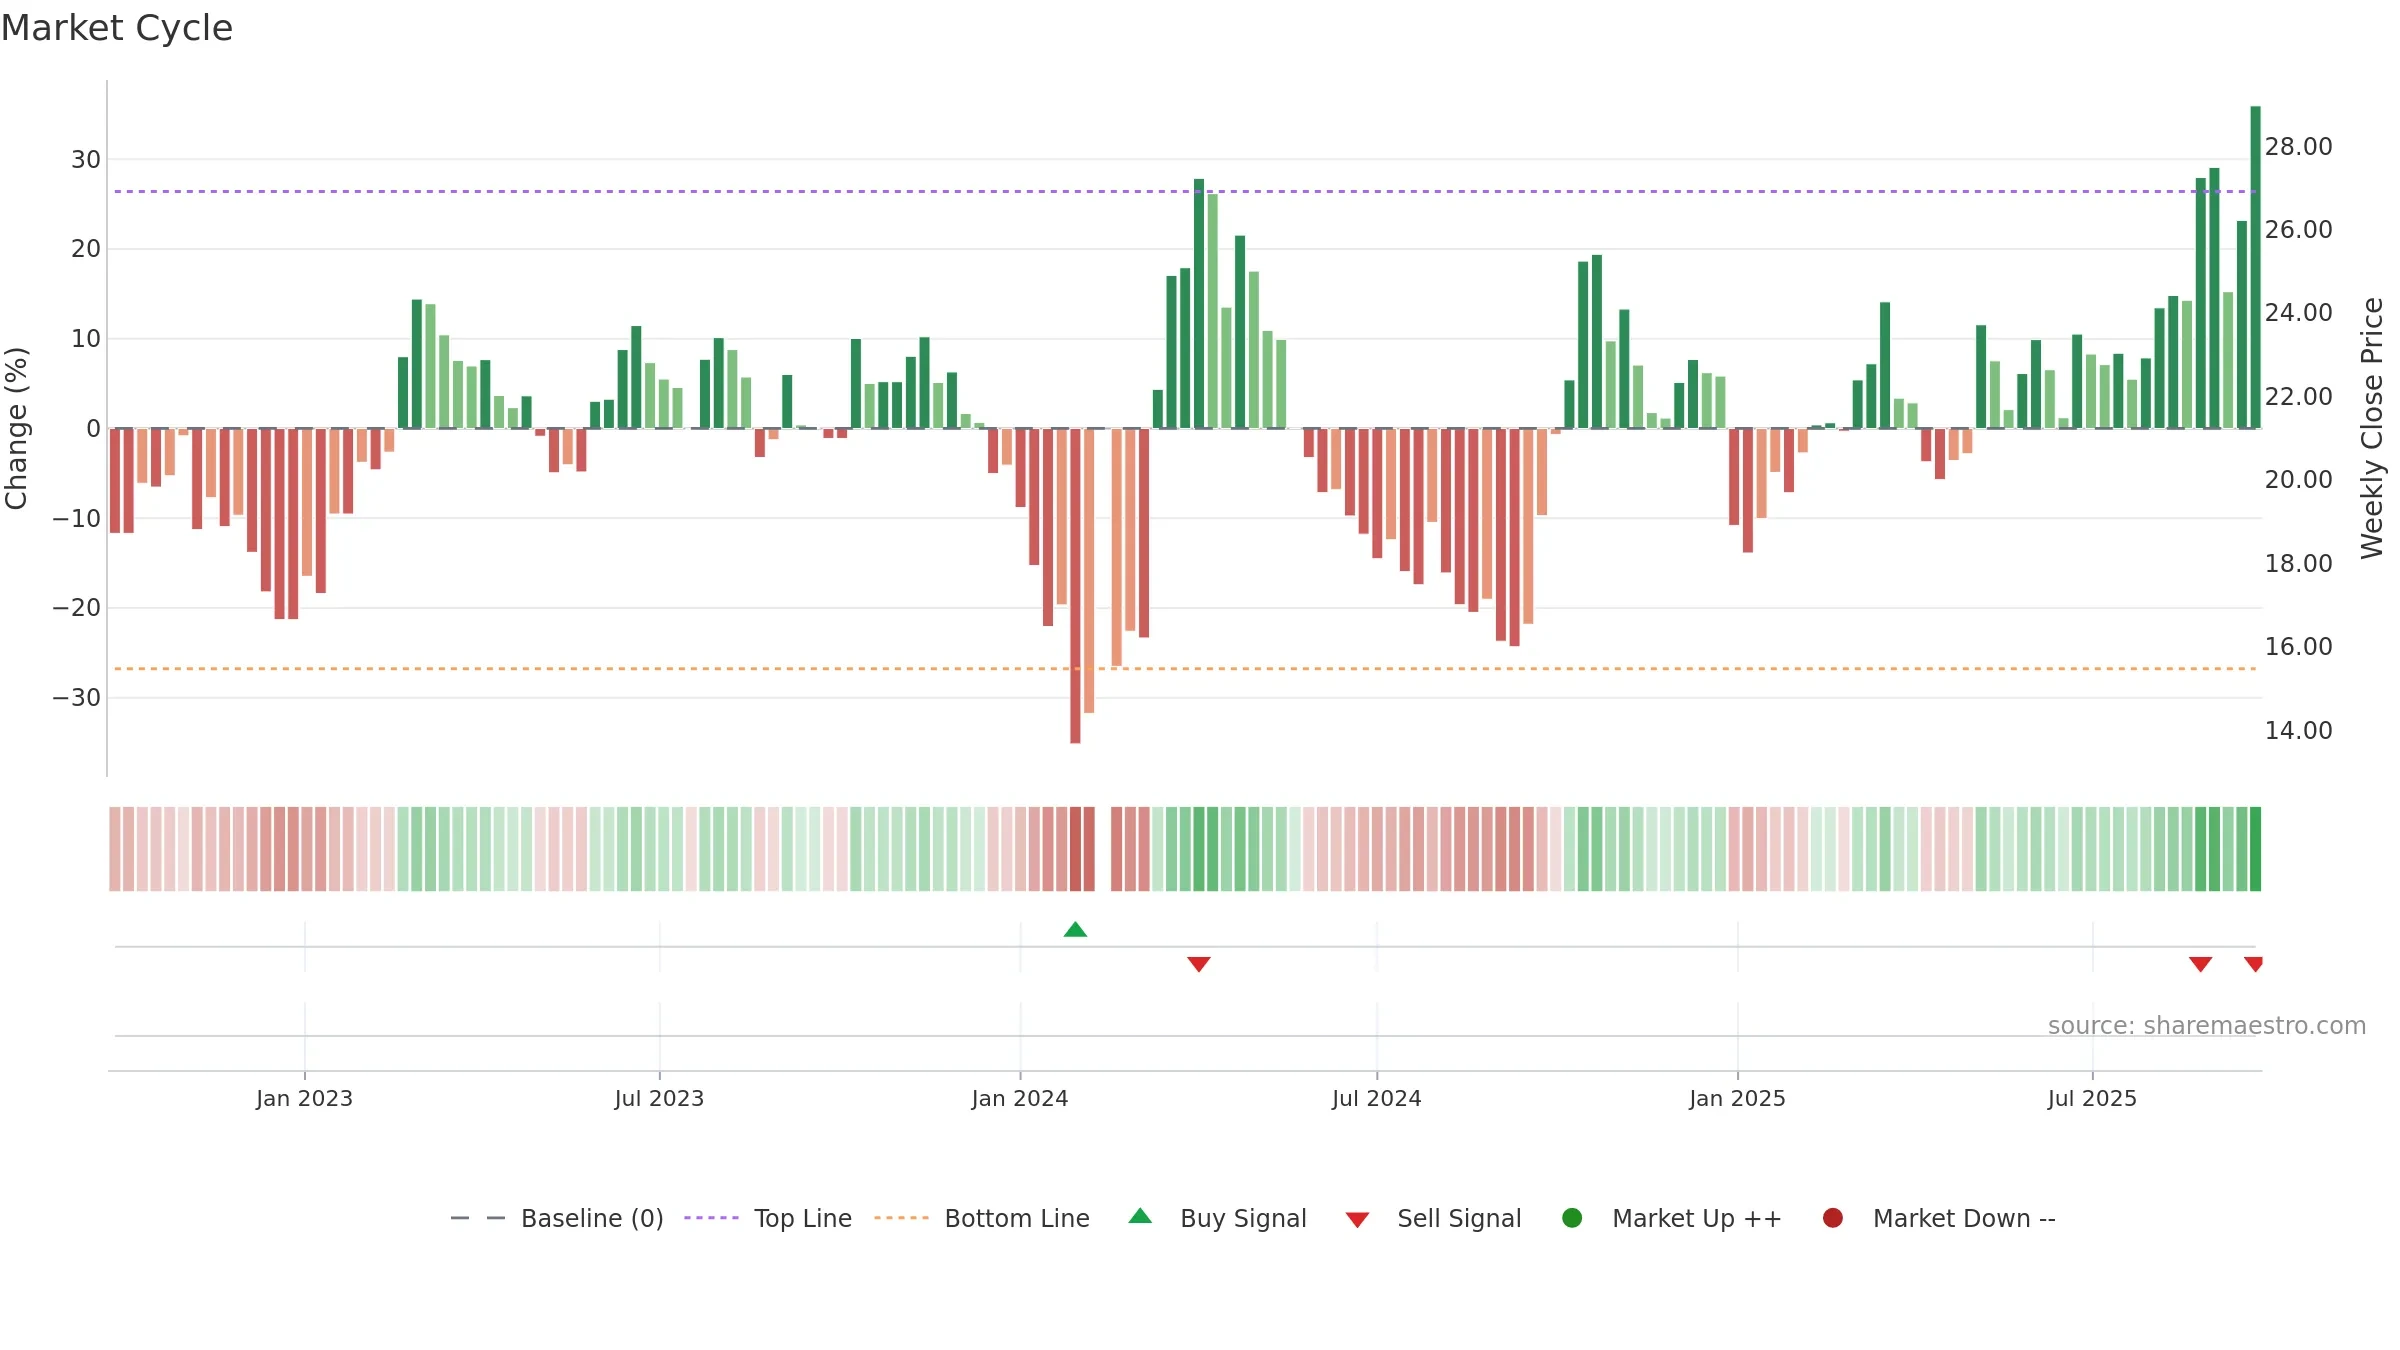Click the 28.00 price tick label
The width and height of the screenshot is (2400, 1350).
pos(2298,147)
